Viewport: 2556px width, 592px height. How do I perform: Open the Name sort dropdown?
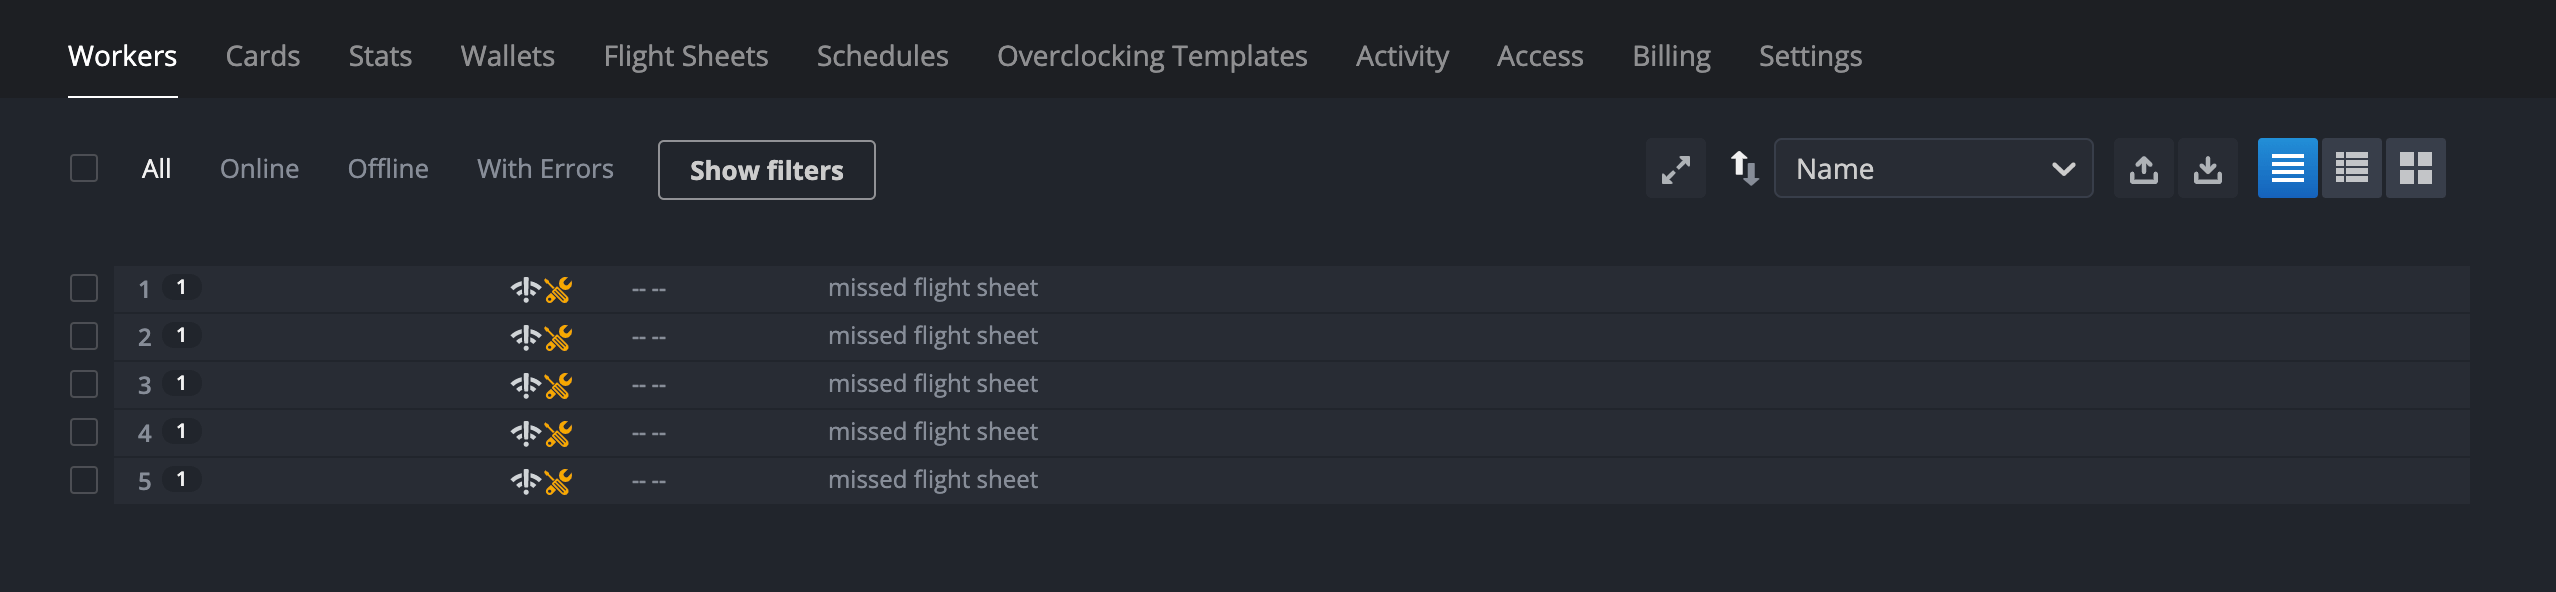[1933, 169]
